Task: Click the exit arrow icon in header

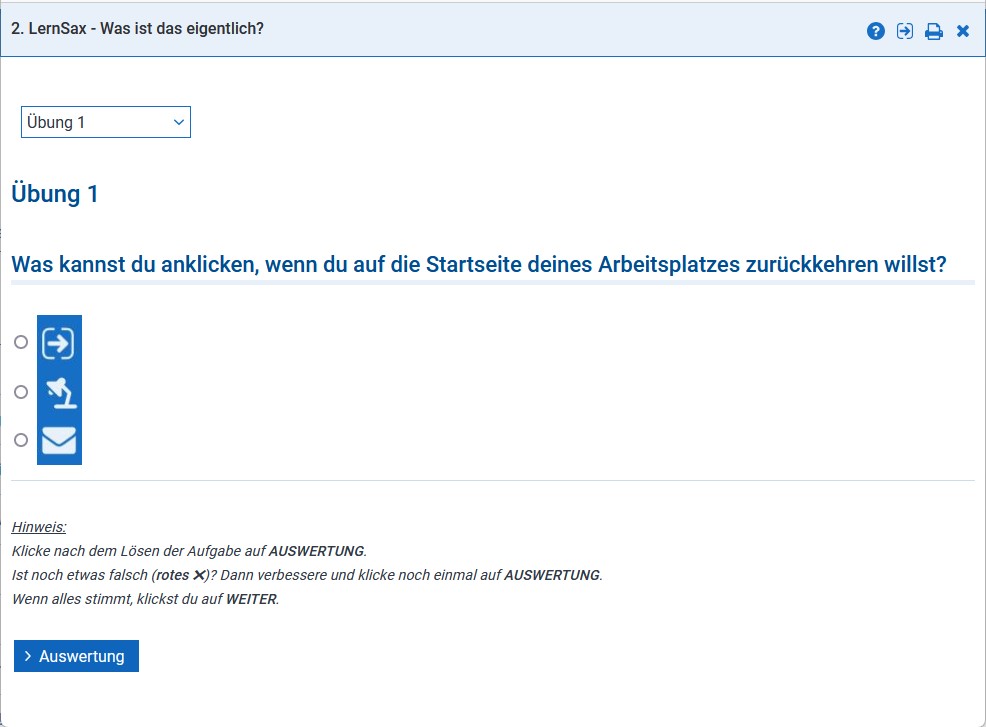Action: pos(905,31)
